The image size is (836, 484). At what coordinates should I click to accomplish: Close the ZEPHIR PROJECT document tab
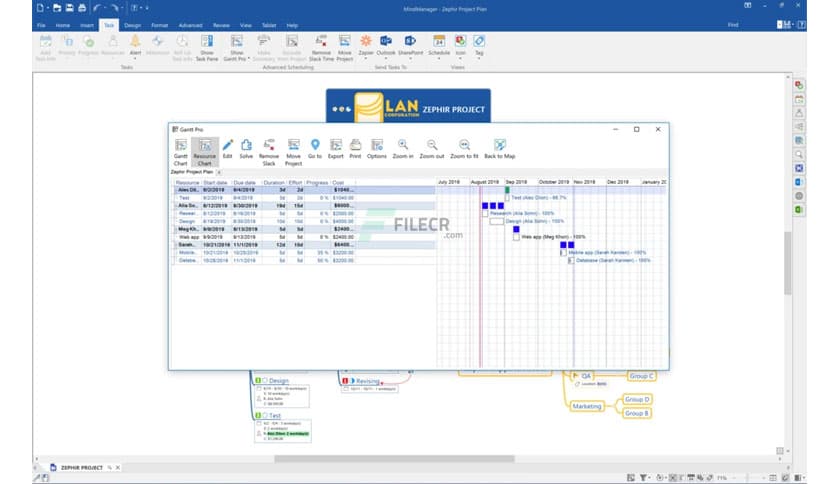coord(118,467)
